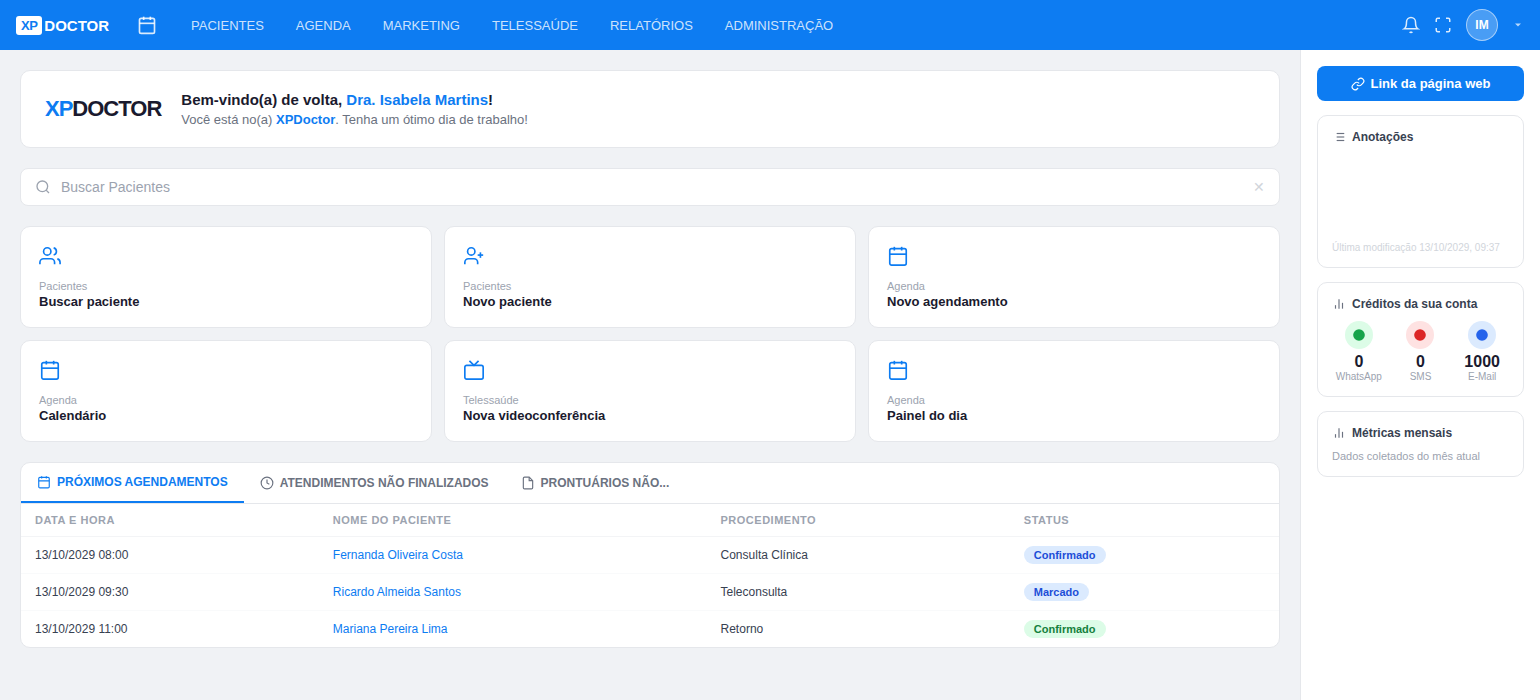Click the calendar icon on Próximos Agendamentos tab
The height and width of the screenshot is (700, 1540).
pos(44,482)
